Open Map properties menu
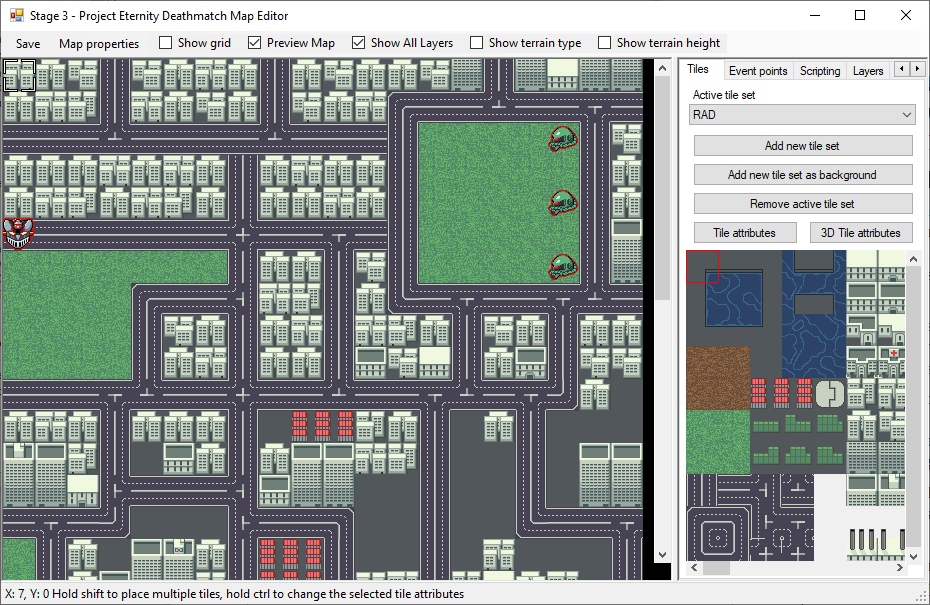The height and width of the screenshot is (605, 930). 98,43
